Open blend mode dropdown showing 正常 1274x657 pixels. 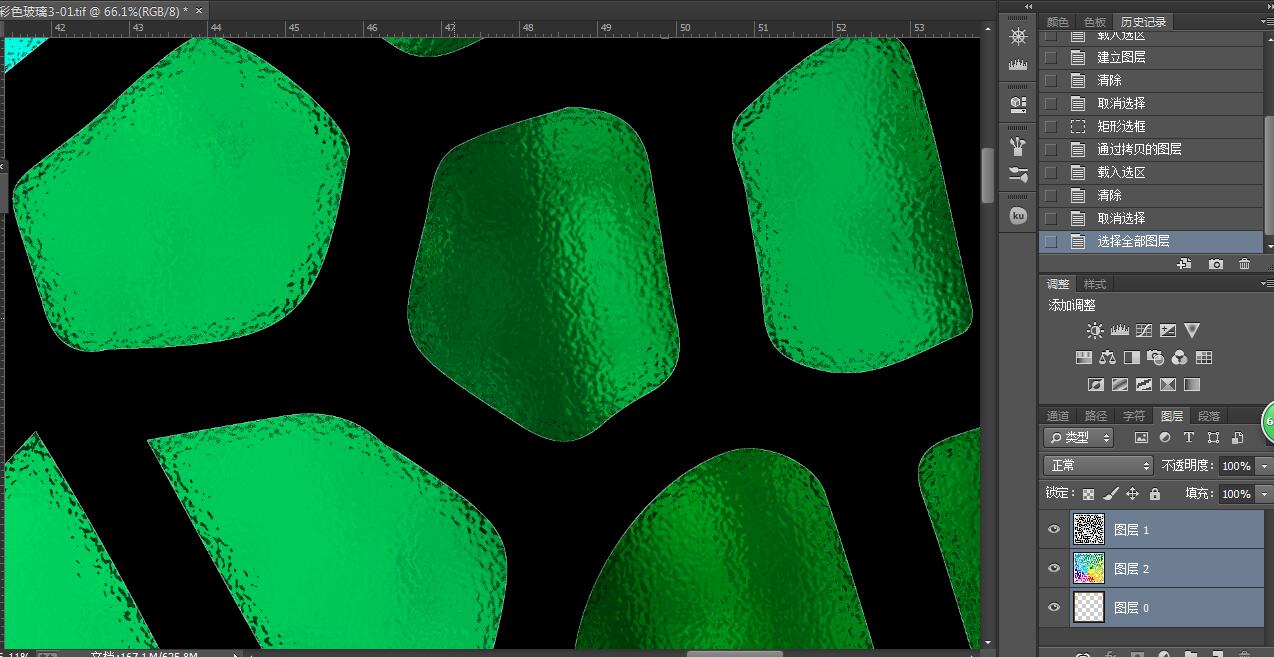point(1098,466)
